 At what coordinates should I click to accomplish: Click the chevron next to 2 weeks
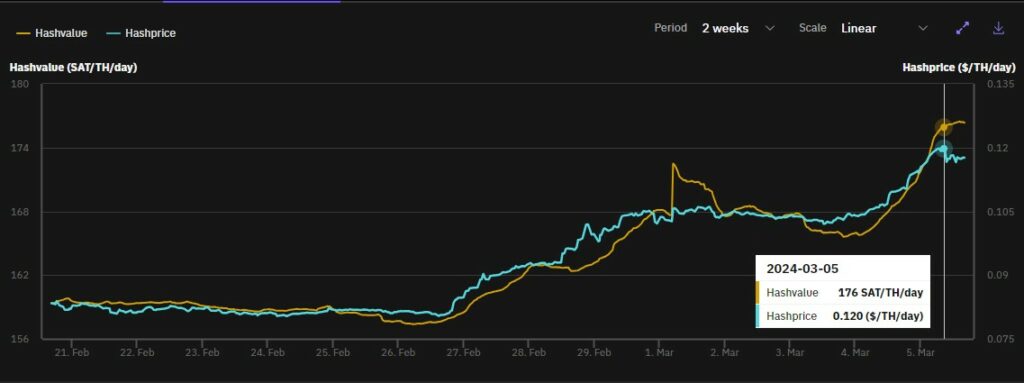pyautogui.click(x=769, y=28)
